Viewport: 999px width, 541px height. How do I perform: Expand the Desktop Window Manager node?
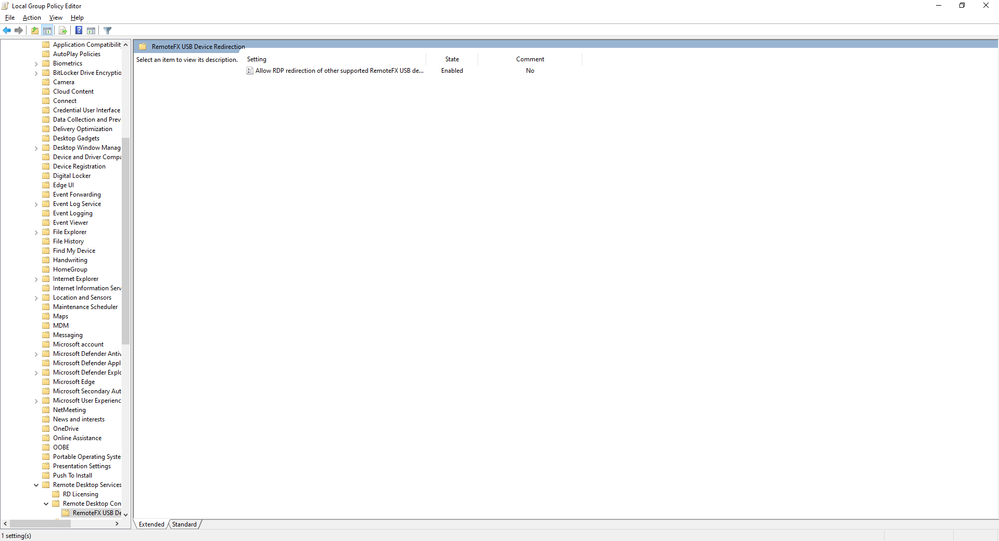[x=36, y=148]
